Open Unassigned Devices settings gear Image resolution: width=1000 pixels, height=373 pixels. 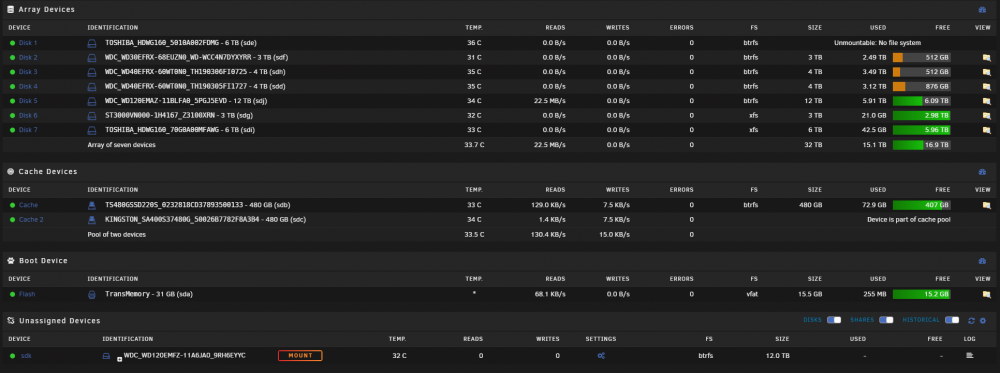983,321
